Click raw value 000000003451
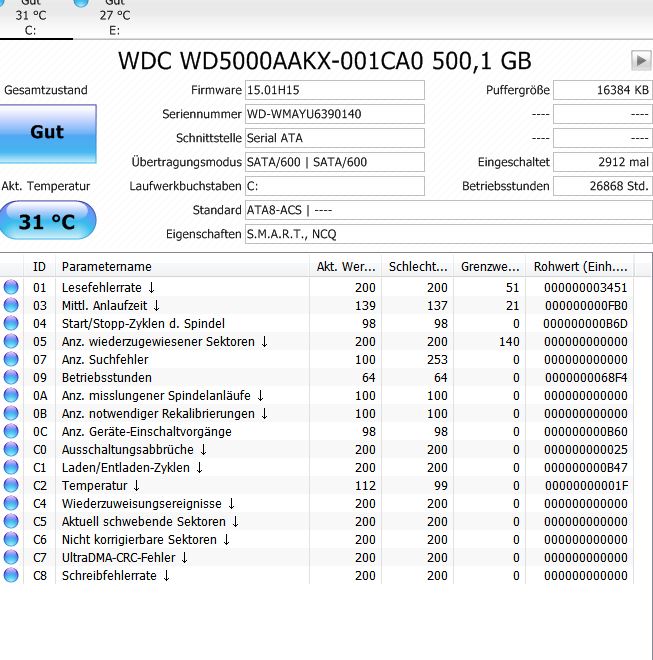 pyautogui.click(x=586, y=287)
